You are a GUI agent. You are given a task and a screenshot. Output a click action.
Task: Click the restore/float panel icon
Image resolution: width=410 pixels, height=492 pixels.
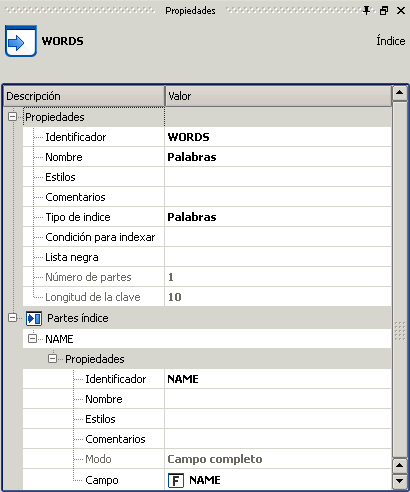pos(384,11)
